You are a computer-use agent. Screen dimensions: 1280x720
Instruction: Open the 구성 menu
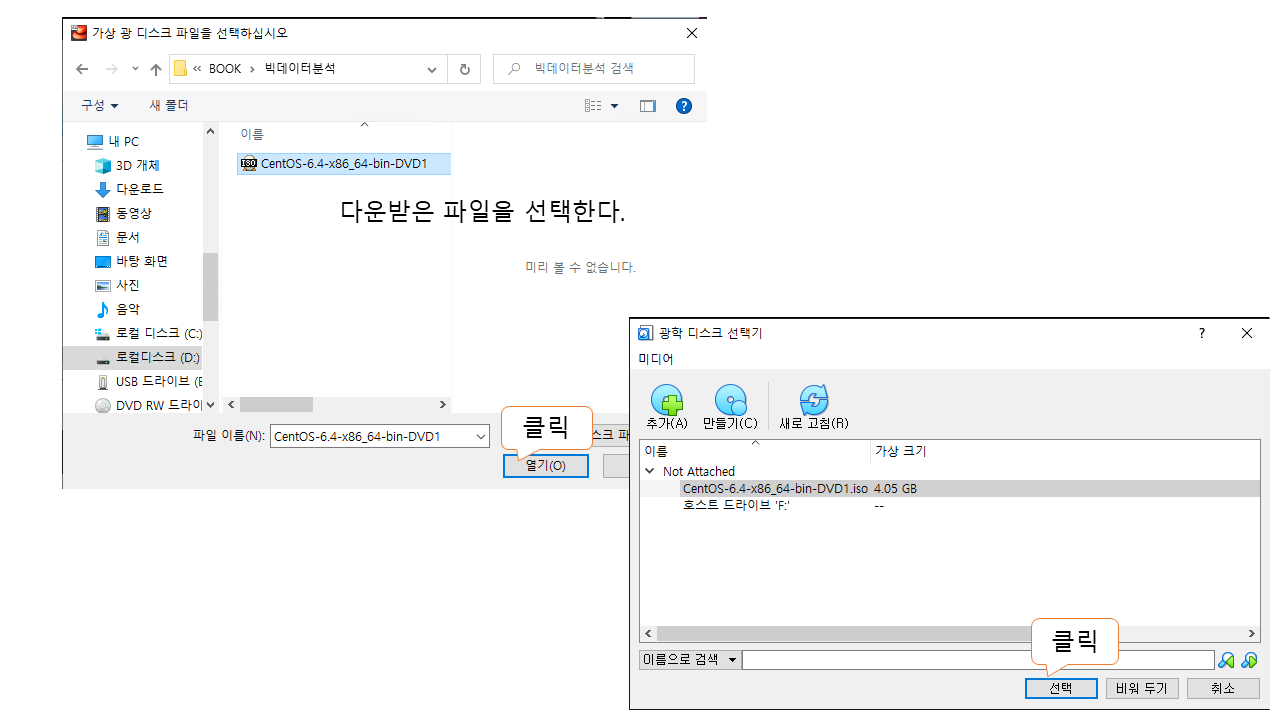point(99,106)
